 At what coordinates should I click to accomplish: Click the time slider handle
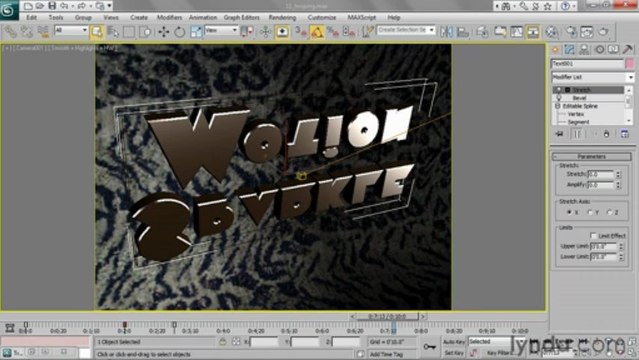pos(388,316)
